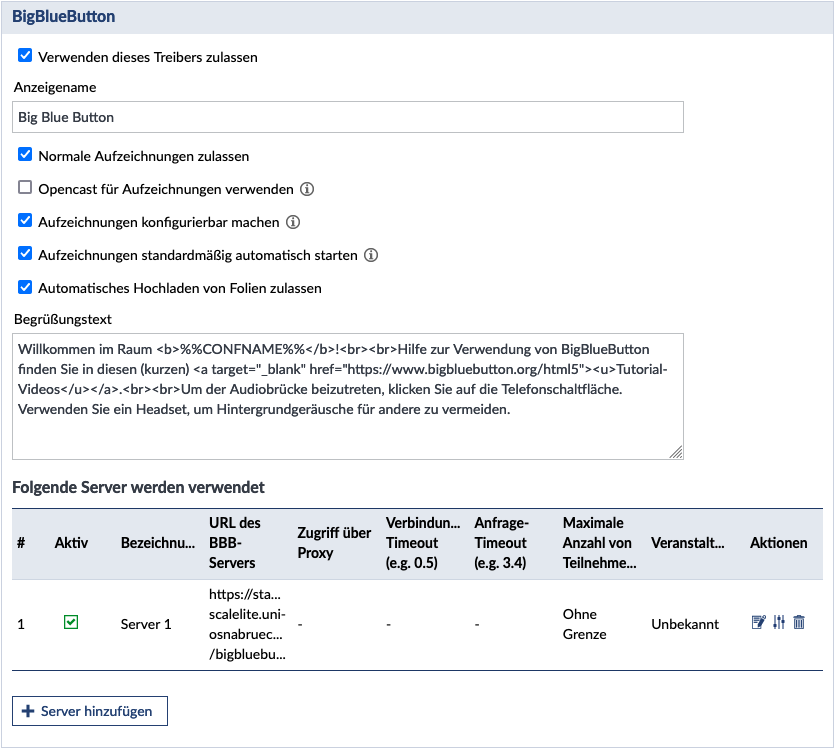
Task: Focus the Begrüßungstext textarea
Action: [348, 396]
